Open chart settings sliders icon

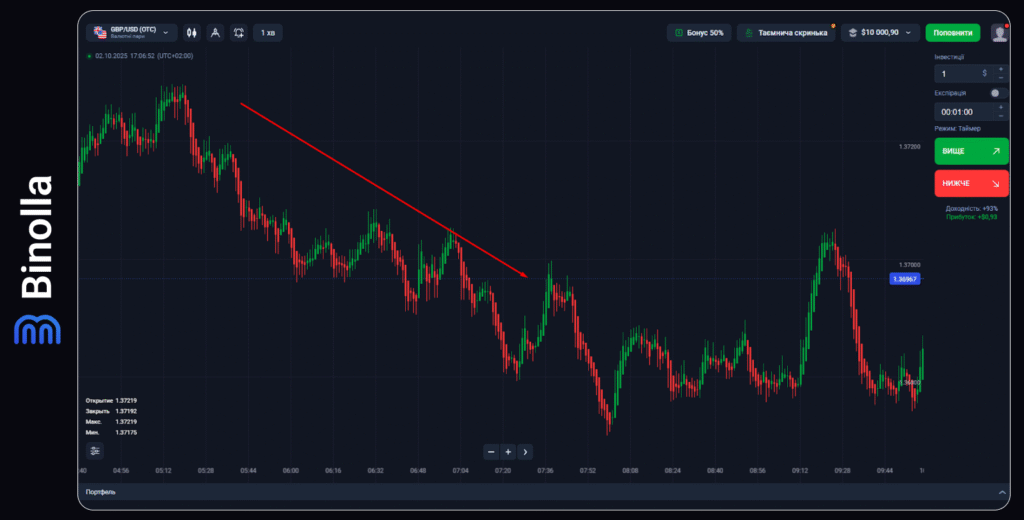pyautogui.click(x=95, y=451)
